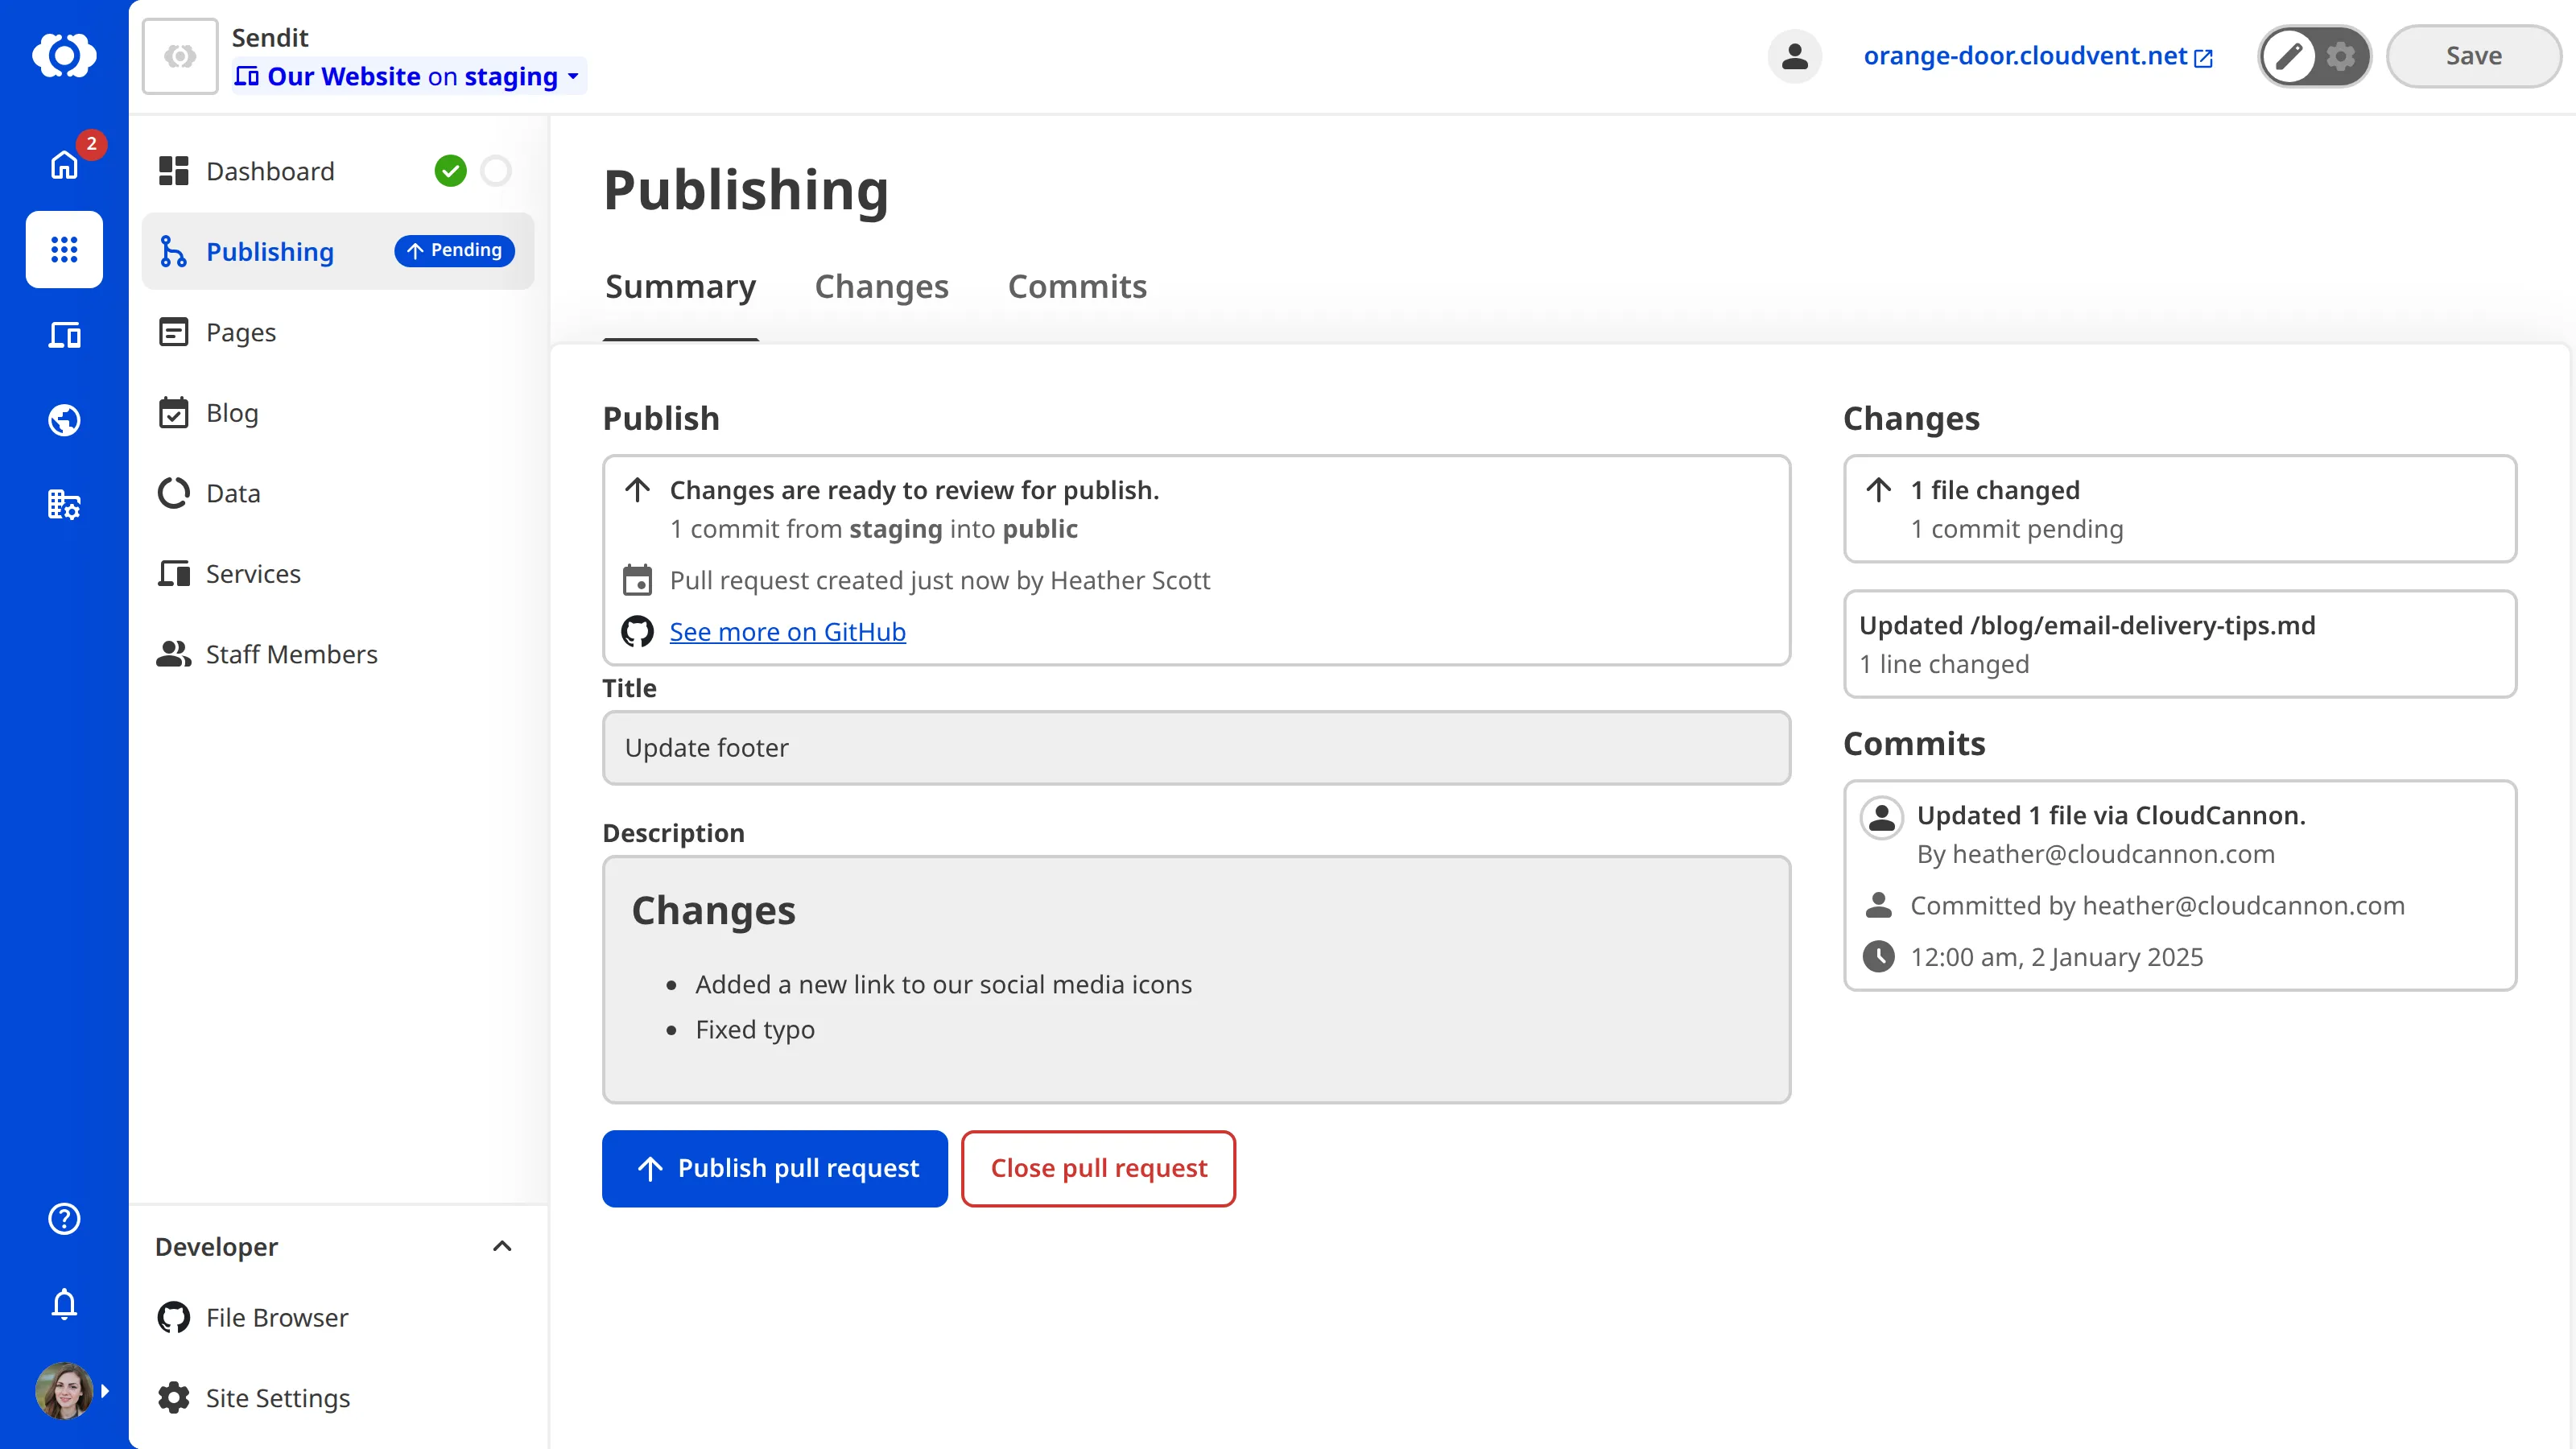Open File Browser under Developer

coord(338,1317)
